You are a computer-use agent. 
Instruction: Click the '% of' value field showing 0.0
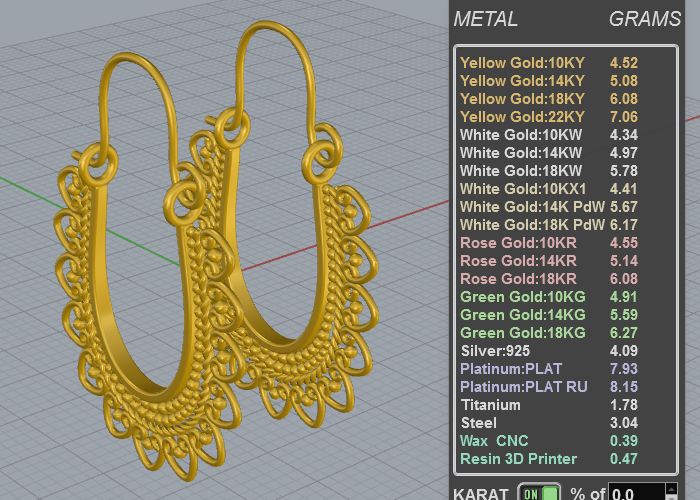point(637,493)
